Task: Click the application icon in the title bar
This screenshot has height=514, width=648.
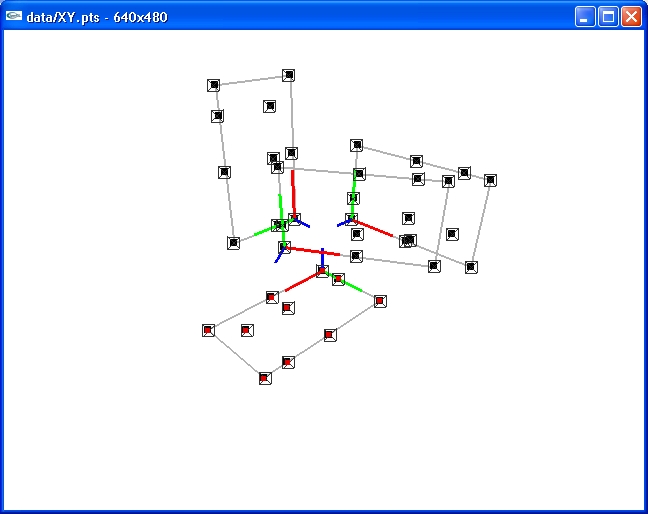Action: coord(14,16)
